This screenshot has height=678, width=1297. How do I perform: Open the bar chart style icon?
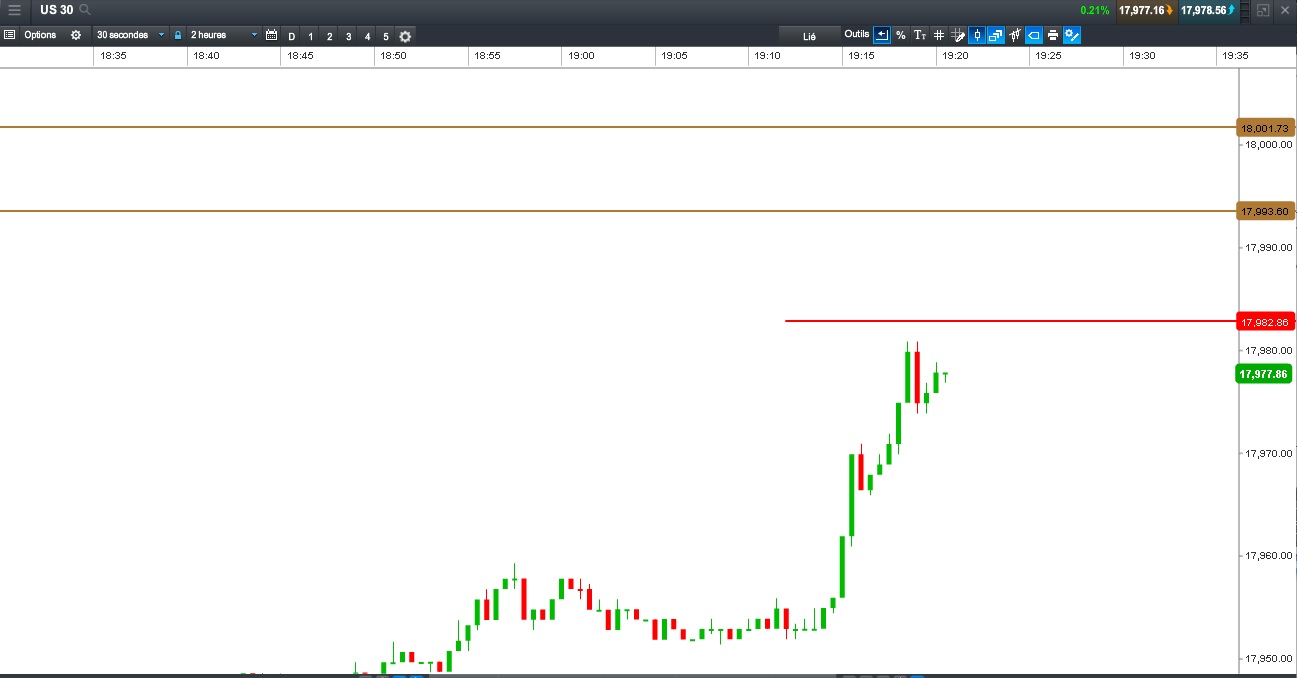1015,35
